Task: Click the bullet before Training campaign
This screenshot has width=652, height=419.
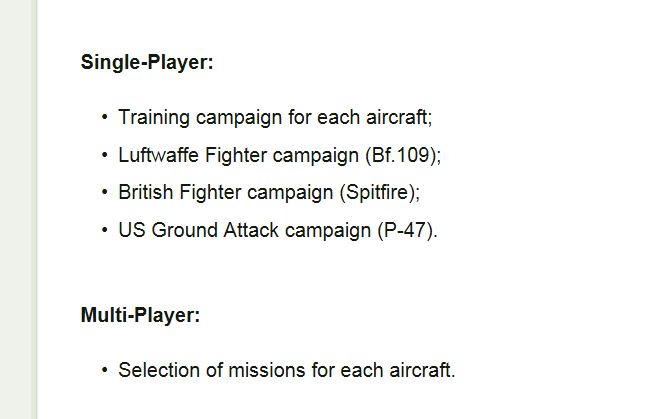Action: [104, 117]
